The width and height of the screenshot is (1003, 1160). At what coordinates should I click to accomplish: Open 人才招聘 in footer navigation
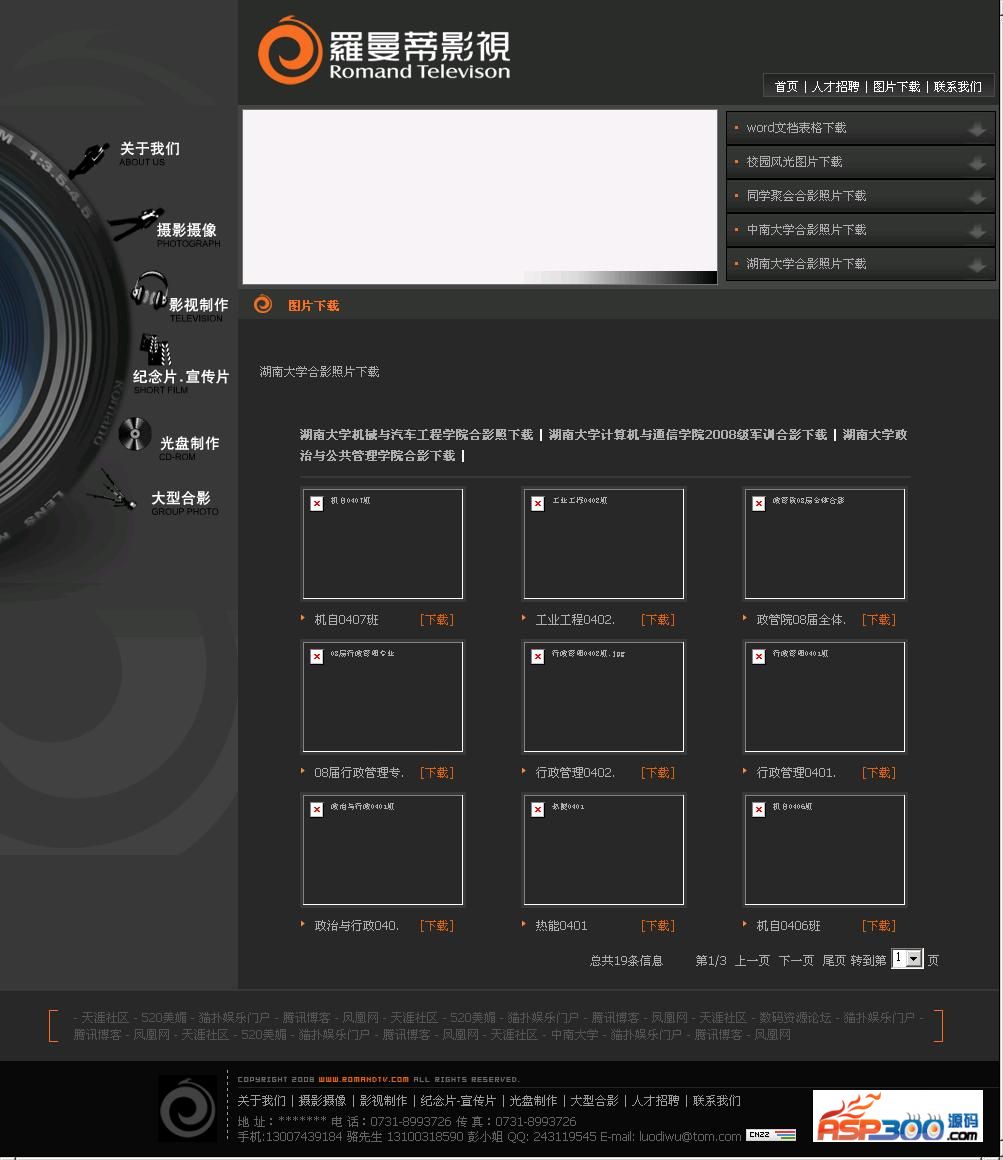tap(655, 1101)
